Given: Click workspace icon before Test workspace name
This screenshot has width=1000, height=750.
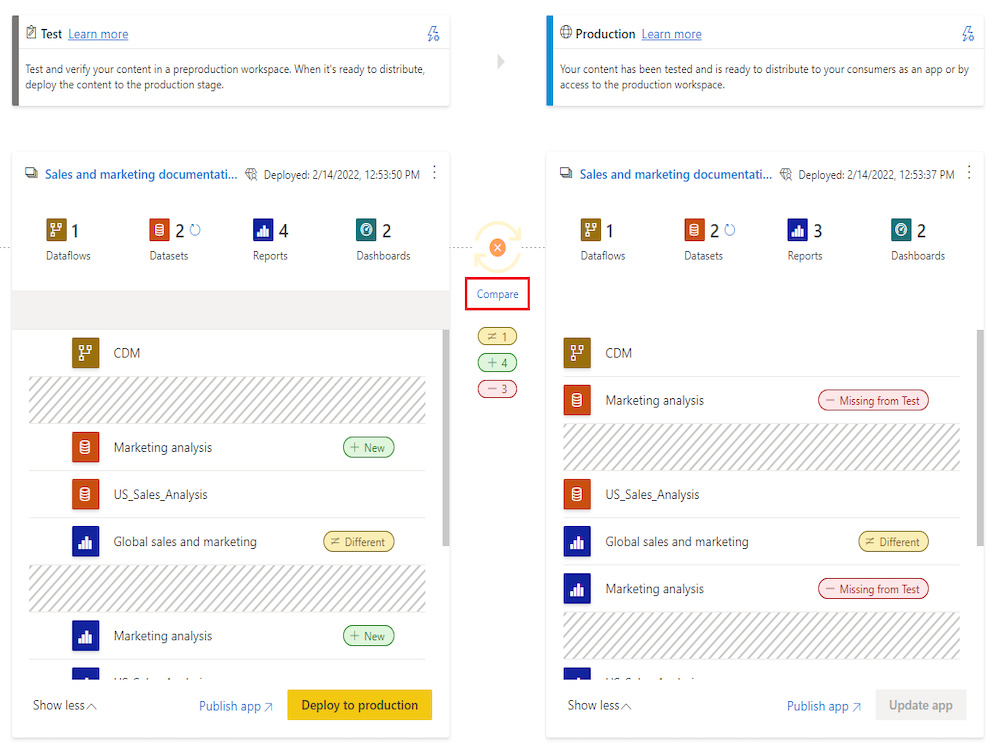Looking at the screenshot, I should coord(31,173).
